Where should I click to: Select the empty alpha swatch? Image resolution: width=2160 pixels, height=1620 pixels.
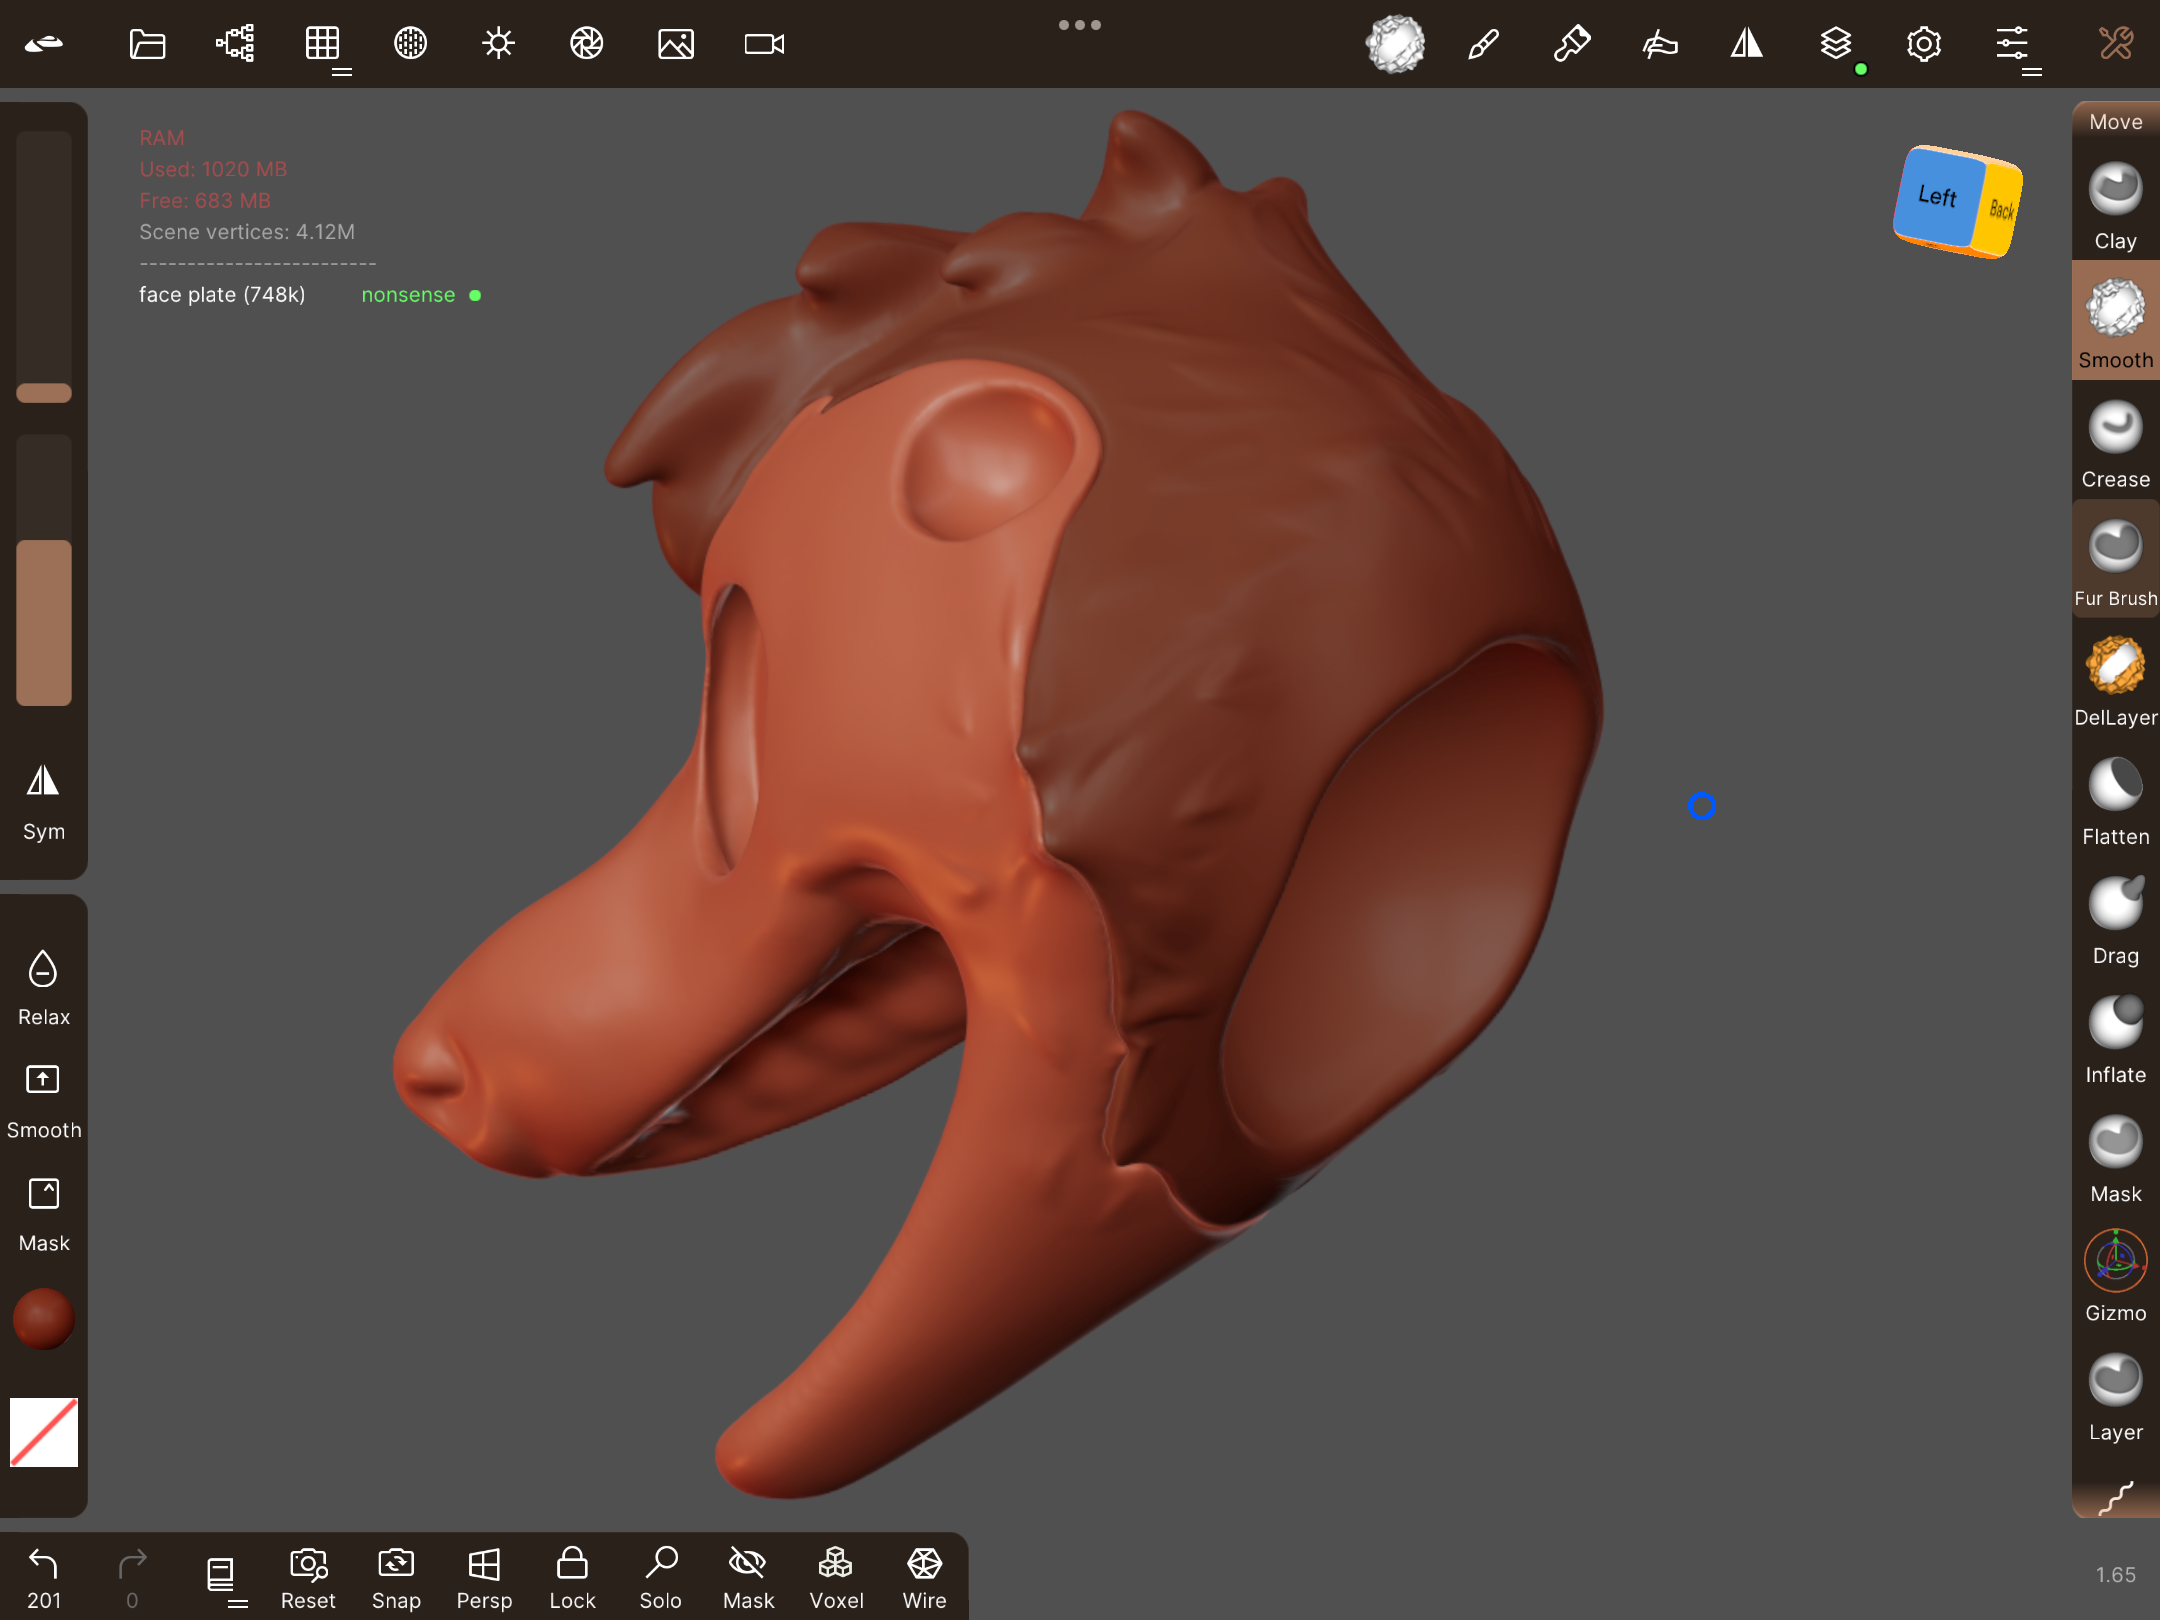coord(44,1432)
